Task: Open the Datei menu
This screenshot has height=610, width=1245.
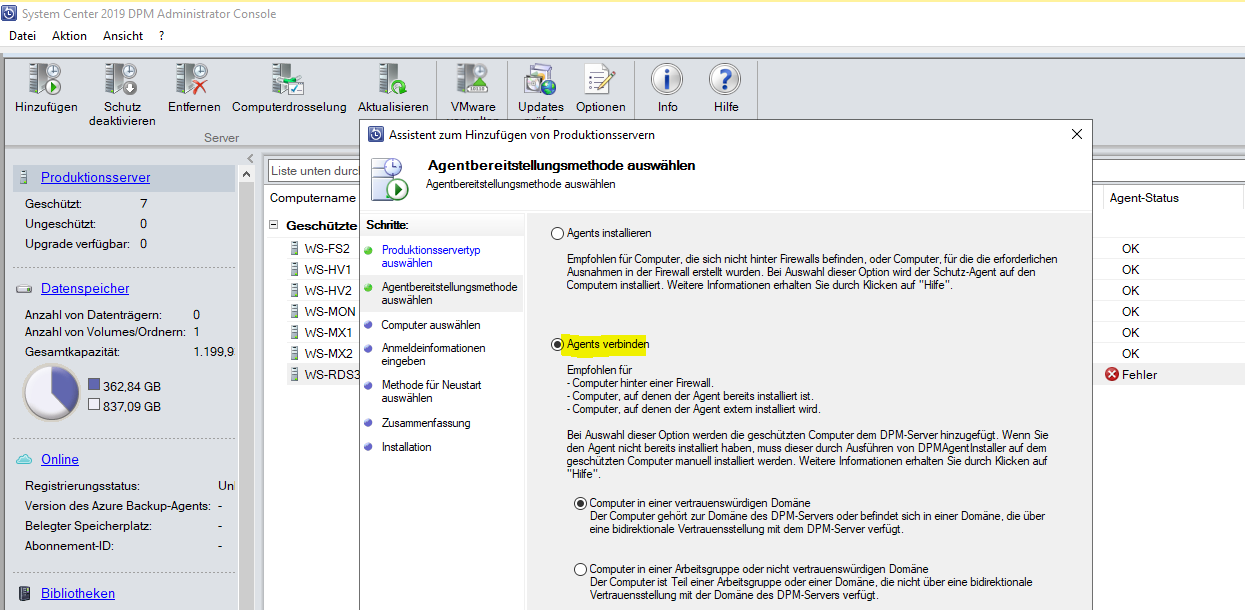Action: (22, 35)
